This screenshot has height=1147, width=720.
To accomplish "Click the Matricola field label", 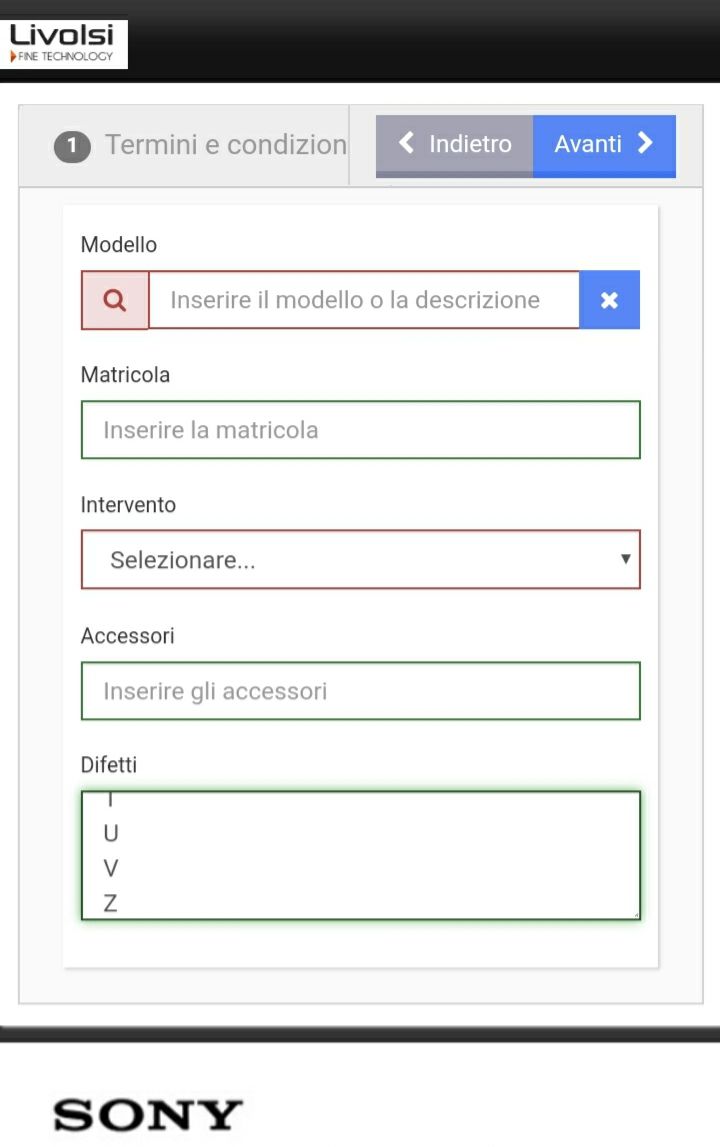I will (x=125, y=375).
